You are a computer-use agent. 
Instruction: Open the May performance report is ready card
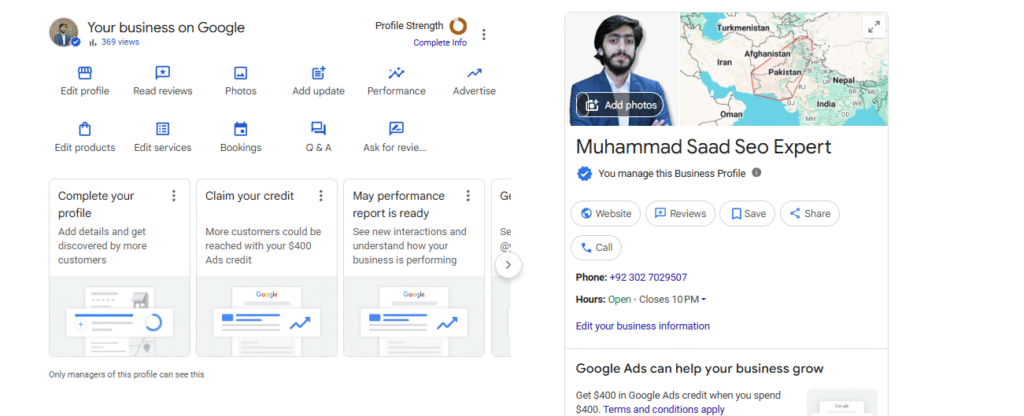414,268
